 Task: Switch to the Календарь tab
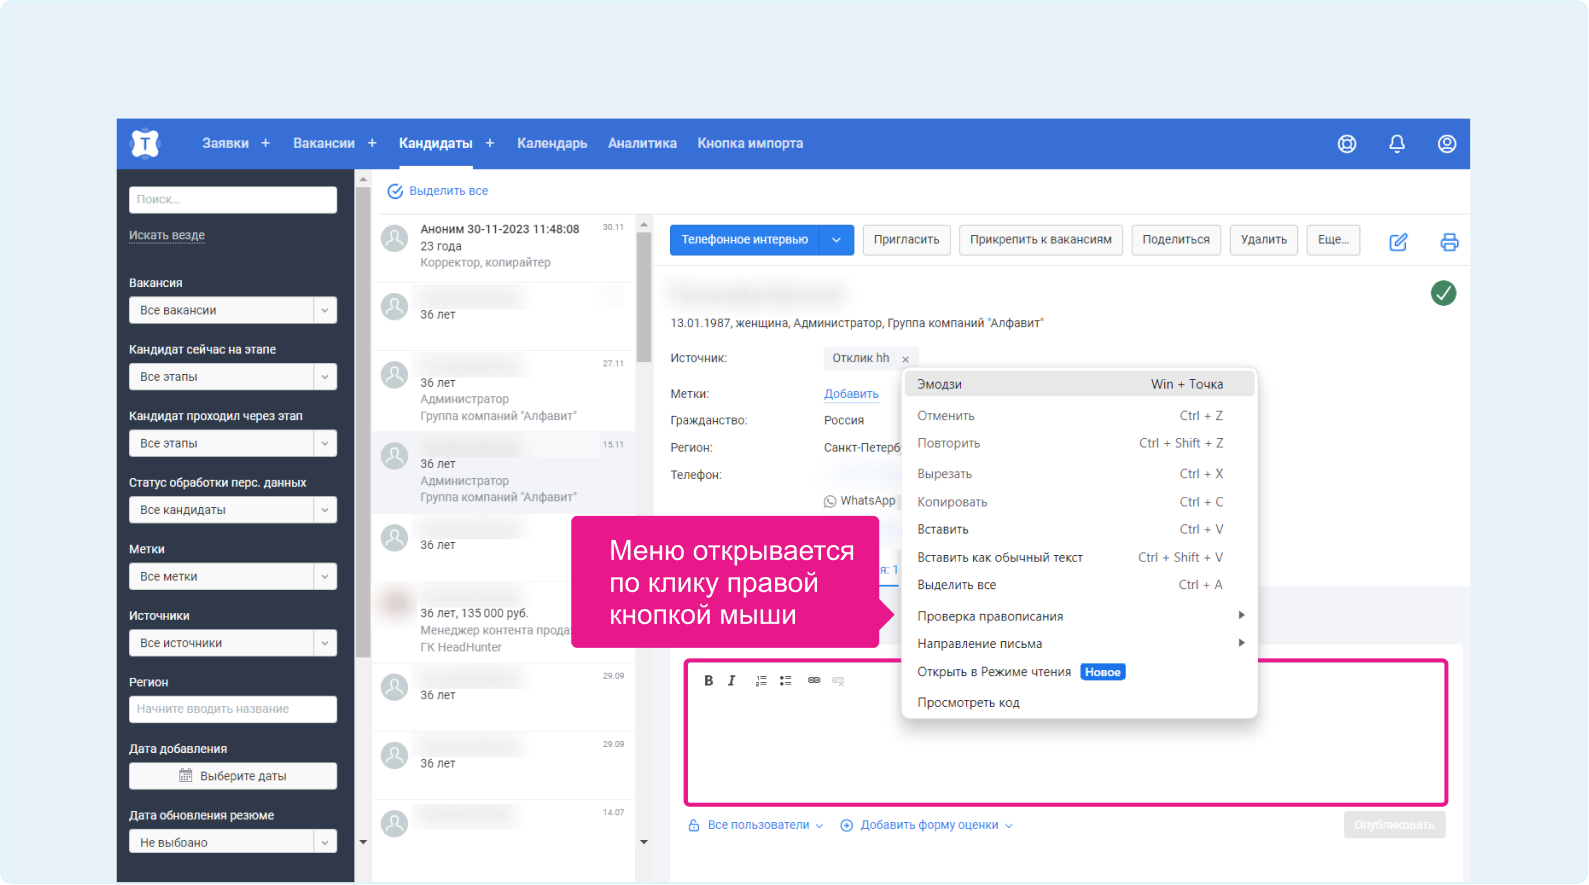tap(552, 144)
